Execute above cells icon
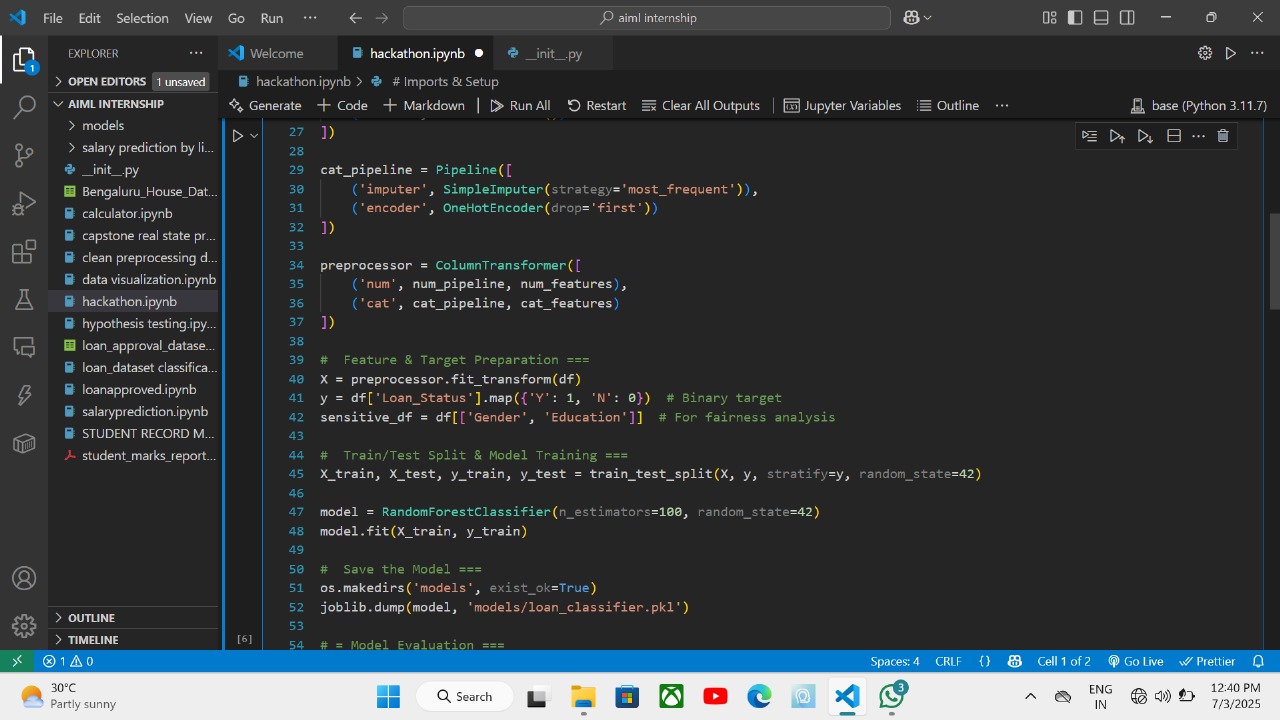This screenshot has width=1280, height=720. pos(1117,136)
